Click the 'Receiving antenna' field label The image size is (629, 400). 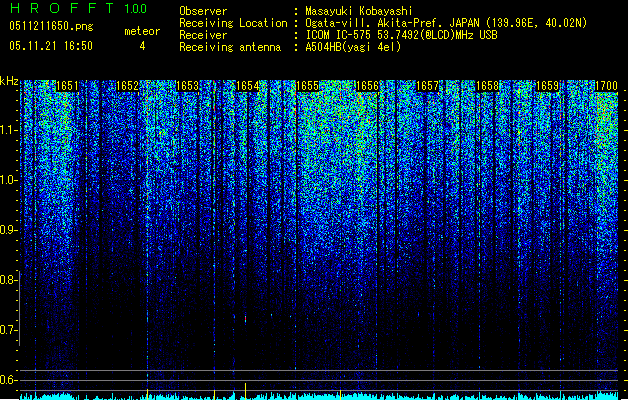pos(230,47)
